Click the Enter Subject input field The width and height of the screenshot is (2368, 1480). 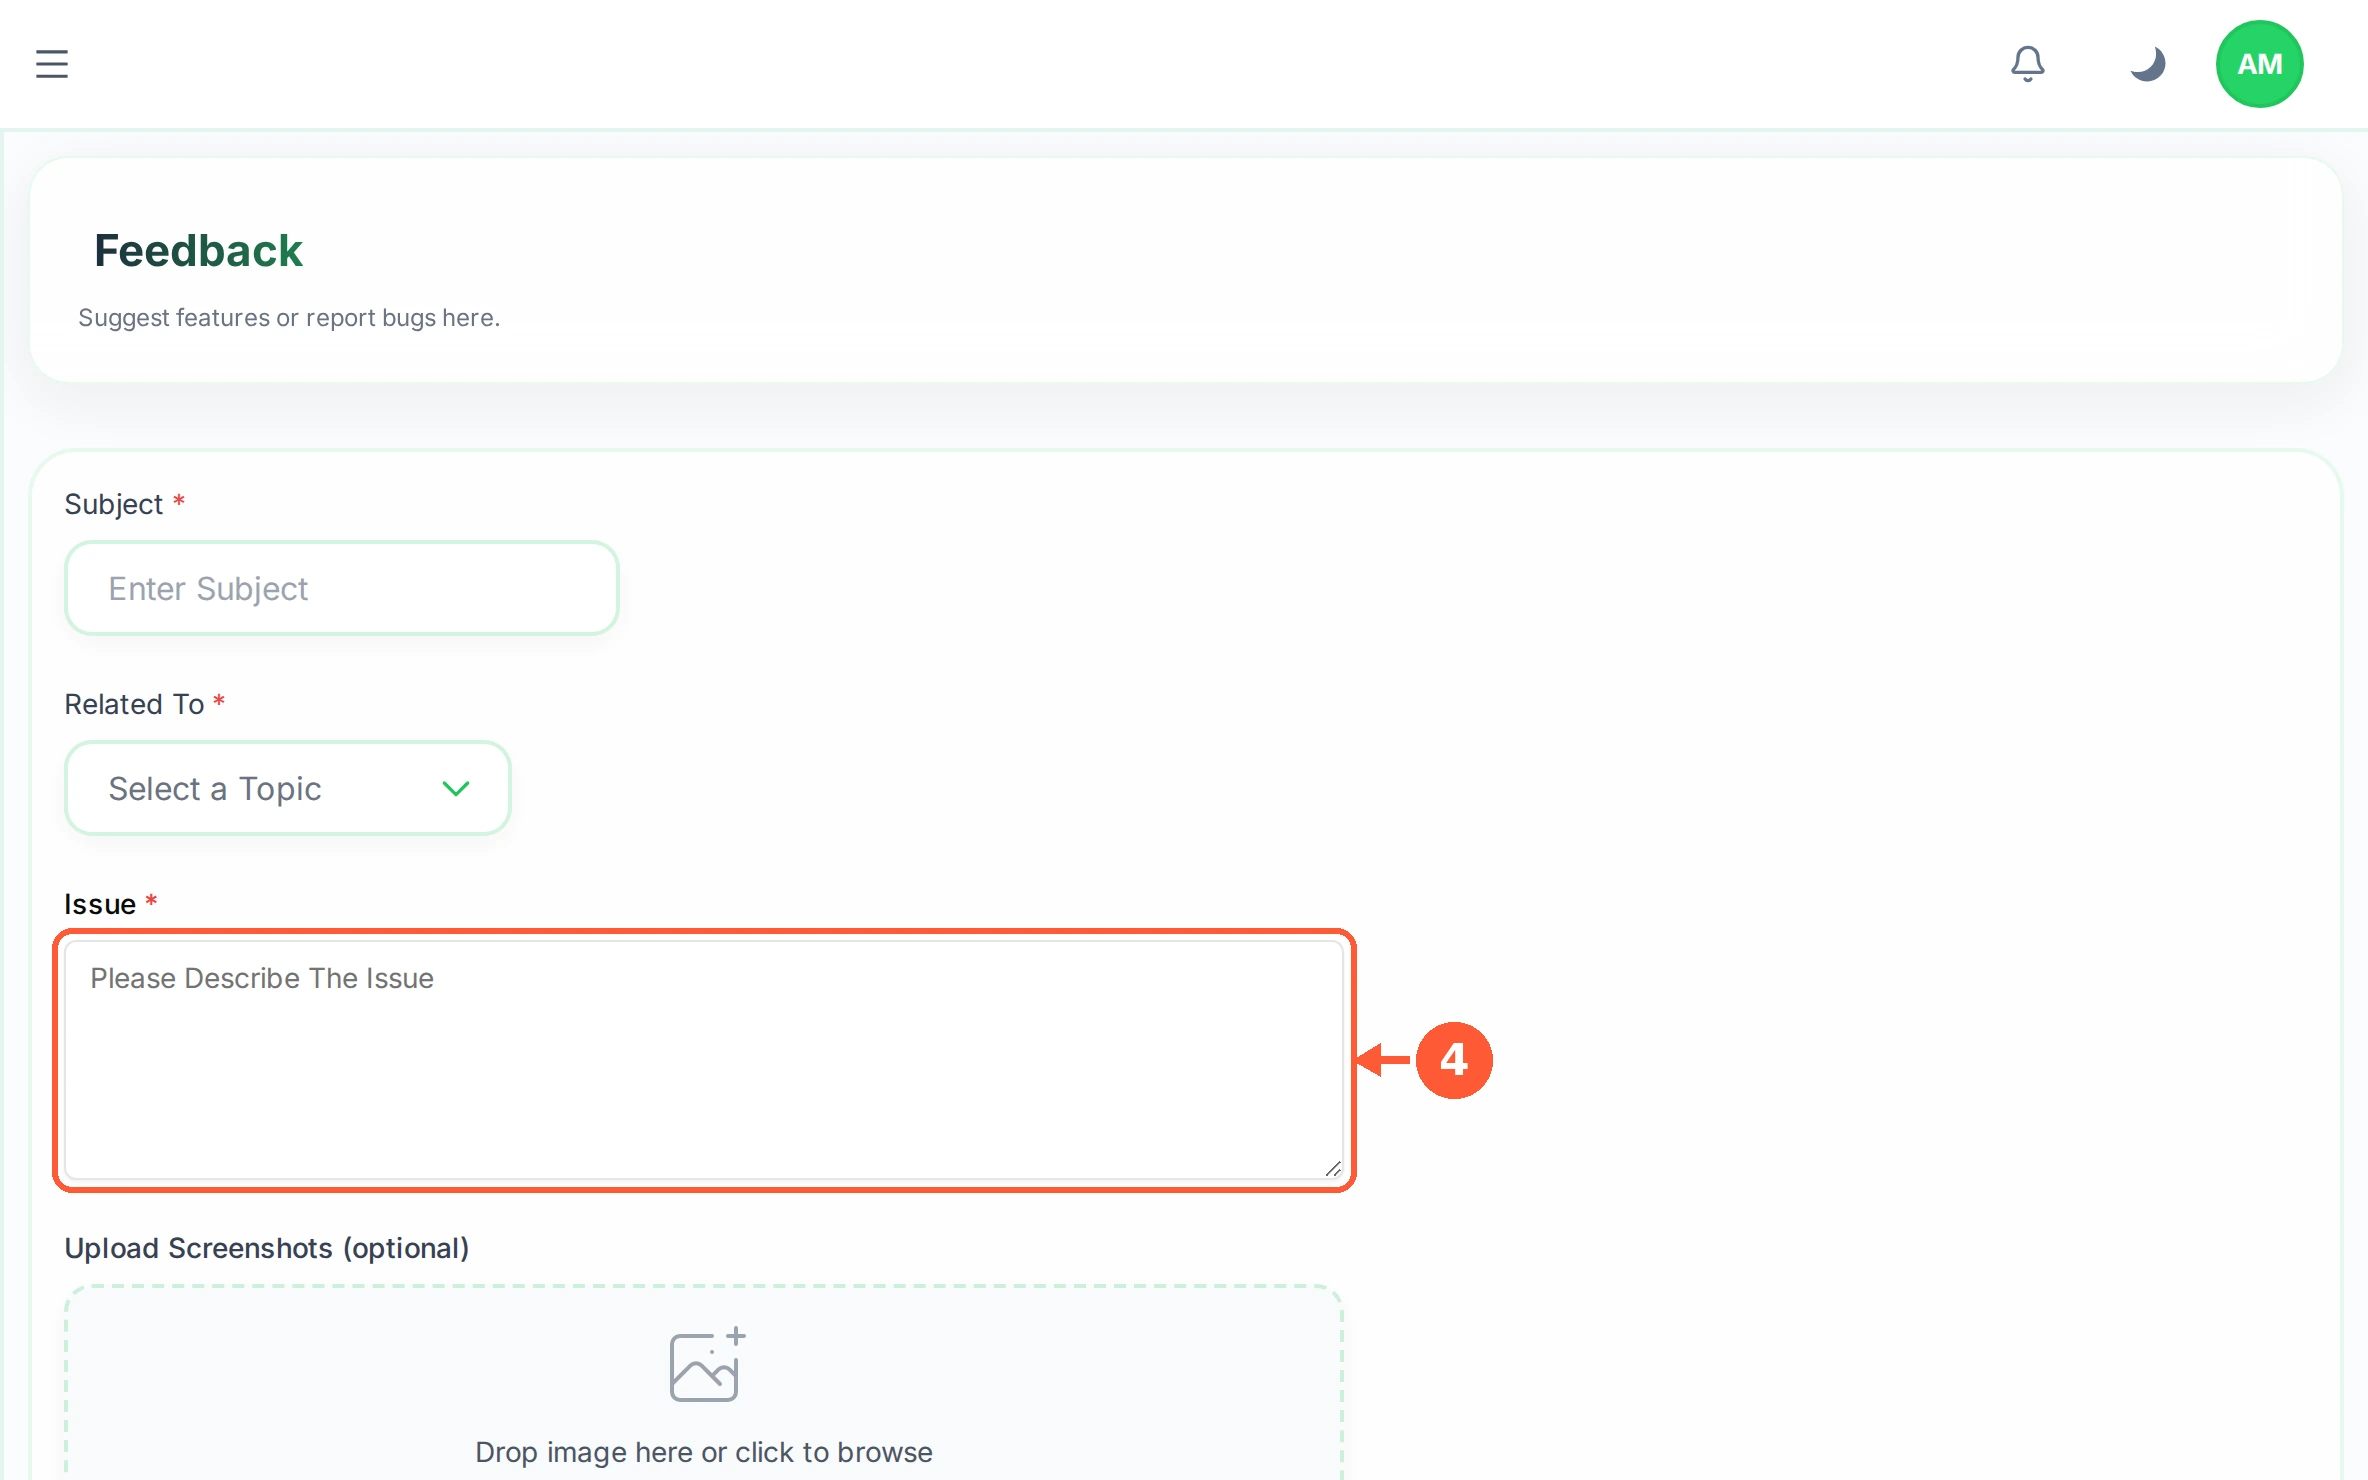[342, 588]
